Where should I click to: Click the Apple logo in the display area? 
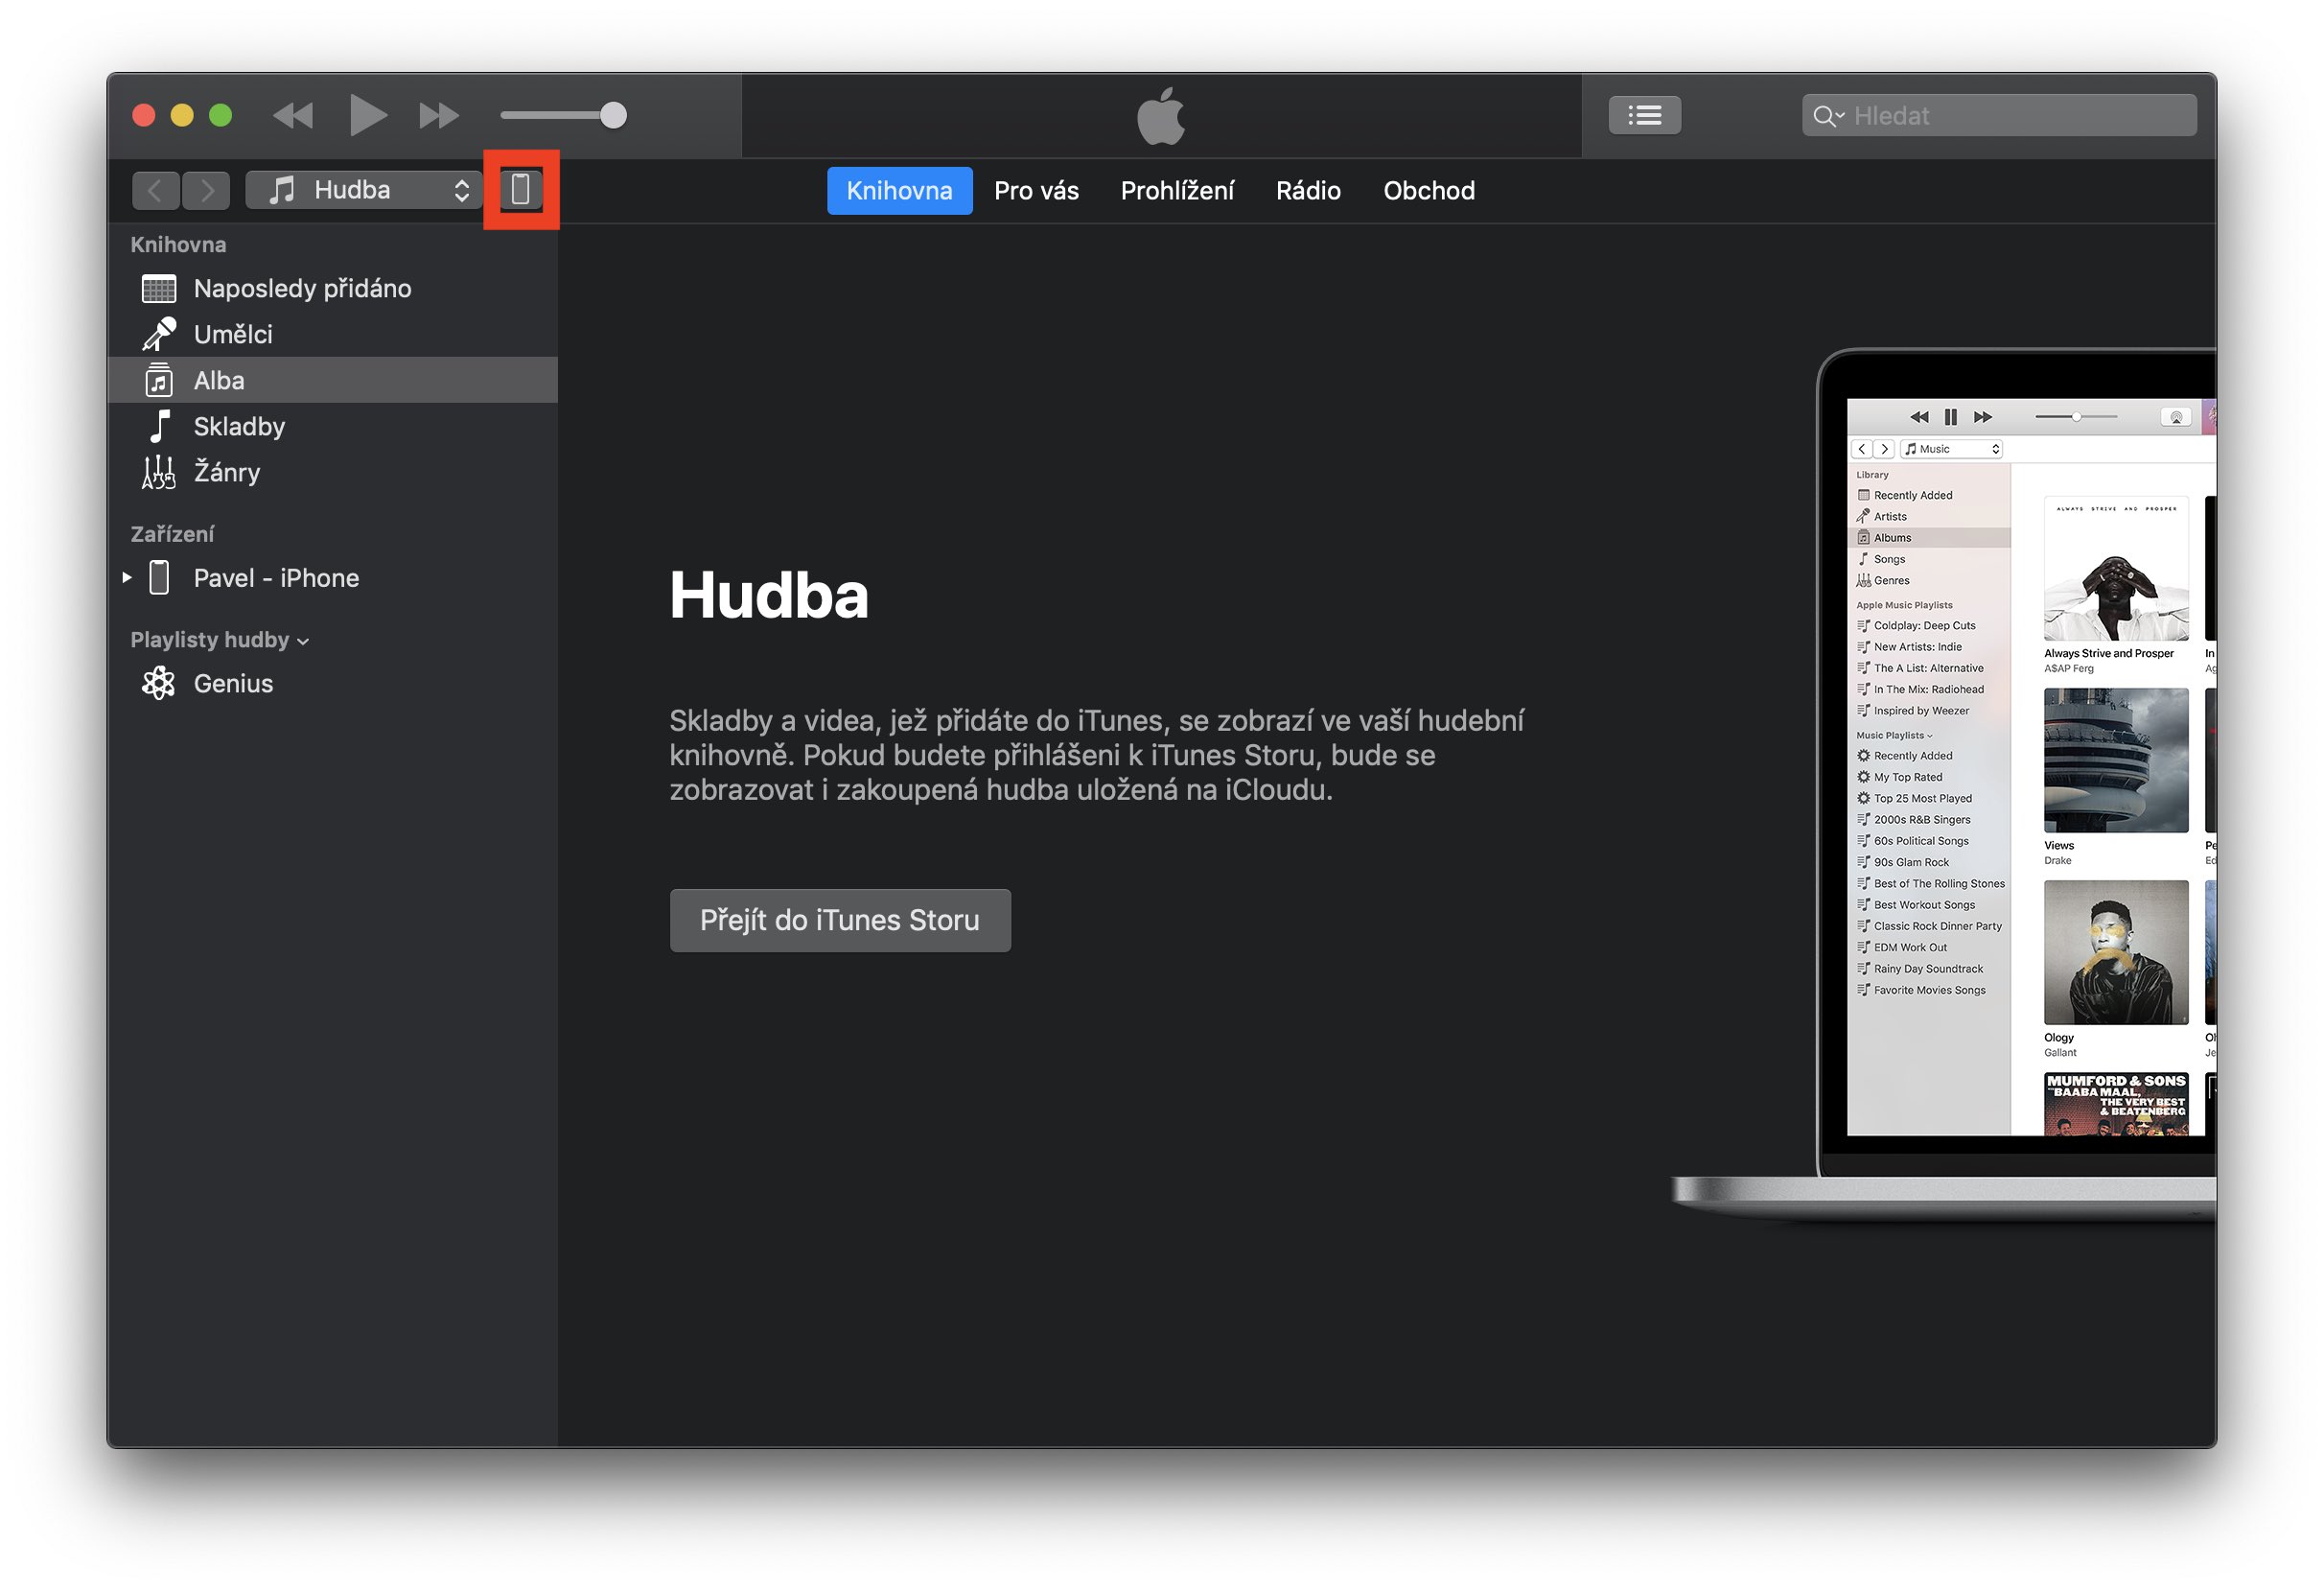(x=1161, y=116)
